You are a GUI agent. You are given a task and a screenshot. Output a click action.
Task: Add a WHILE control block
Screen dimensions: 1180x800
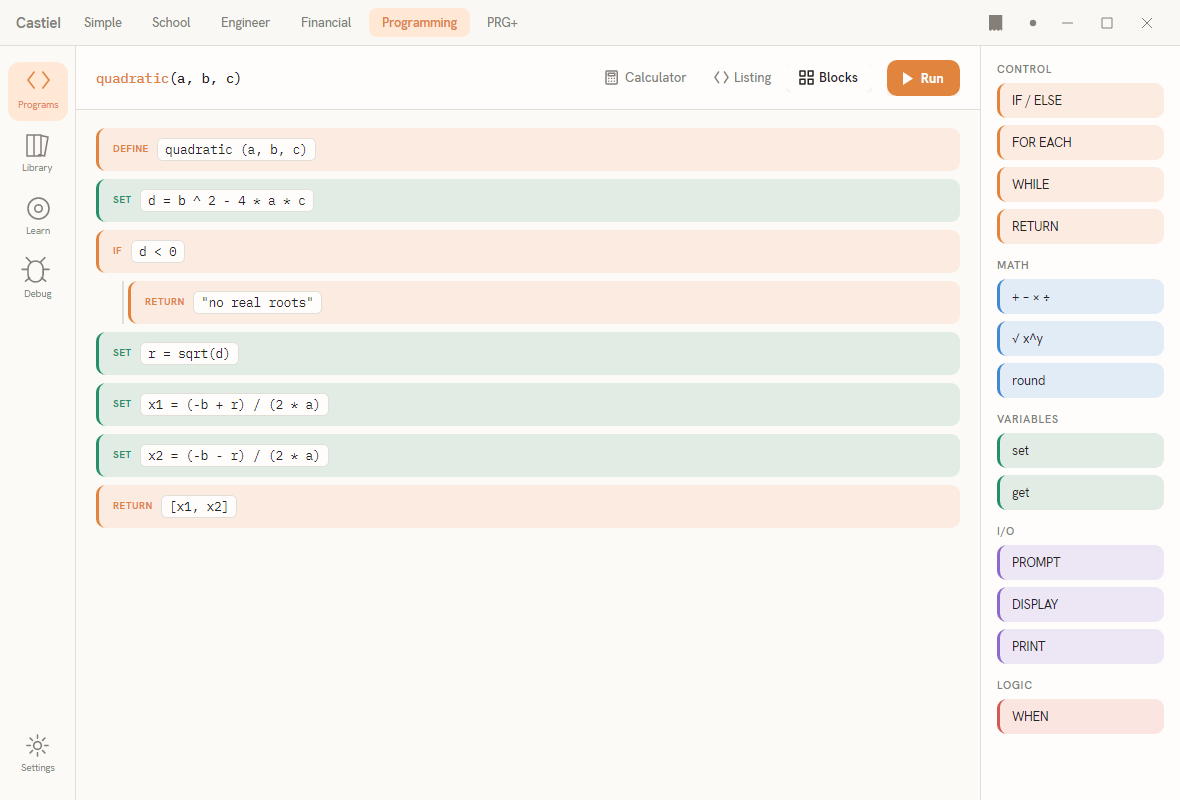coord(1081,184)
